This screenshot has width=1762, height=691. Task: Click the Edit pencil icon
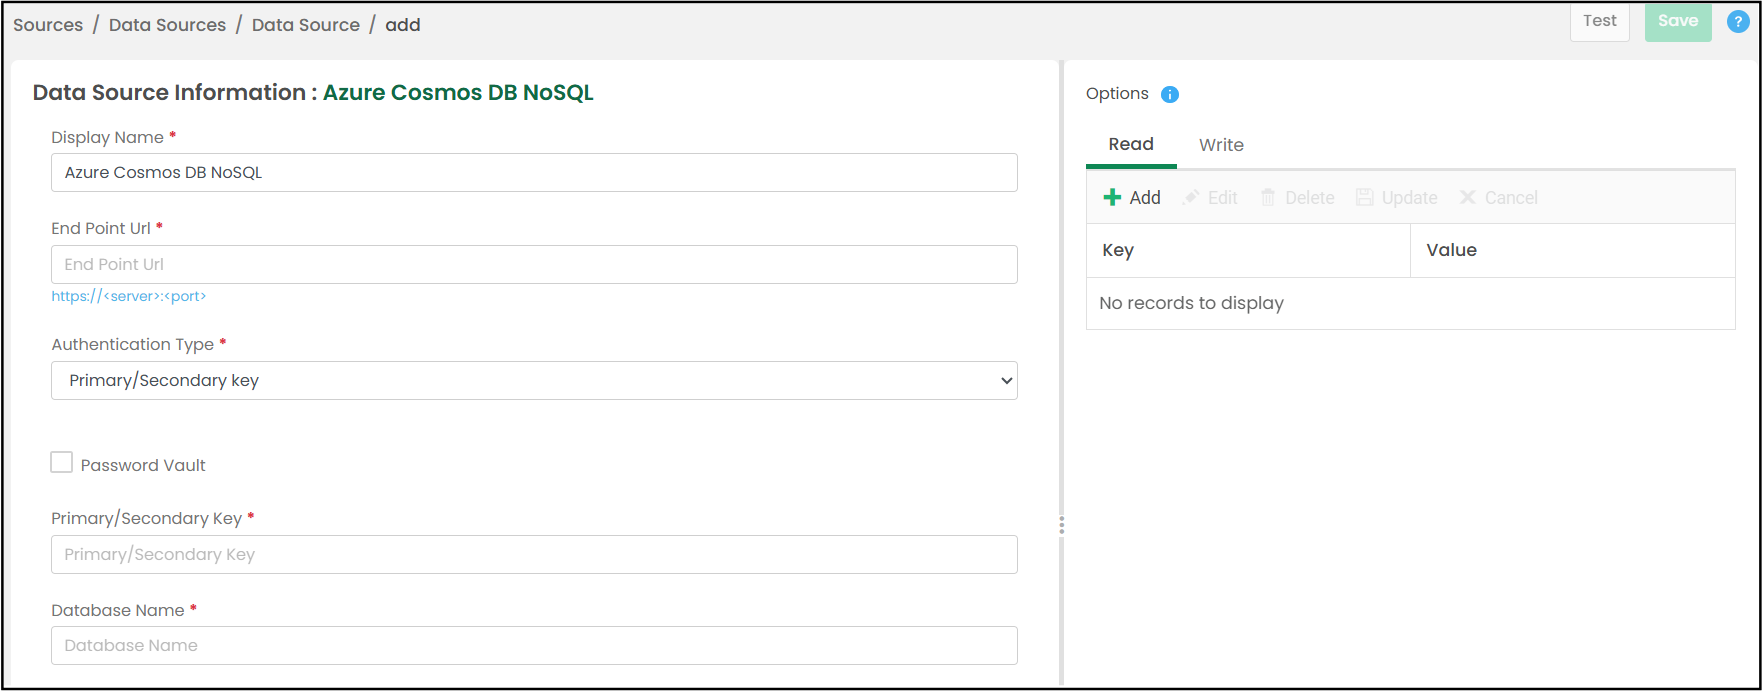(x=1191, y=197)
